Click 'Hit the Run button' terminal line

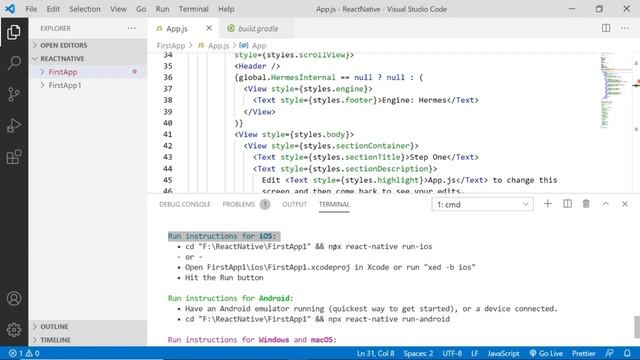pyautogui.click(x=224, y=278)
